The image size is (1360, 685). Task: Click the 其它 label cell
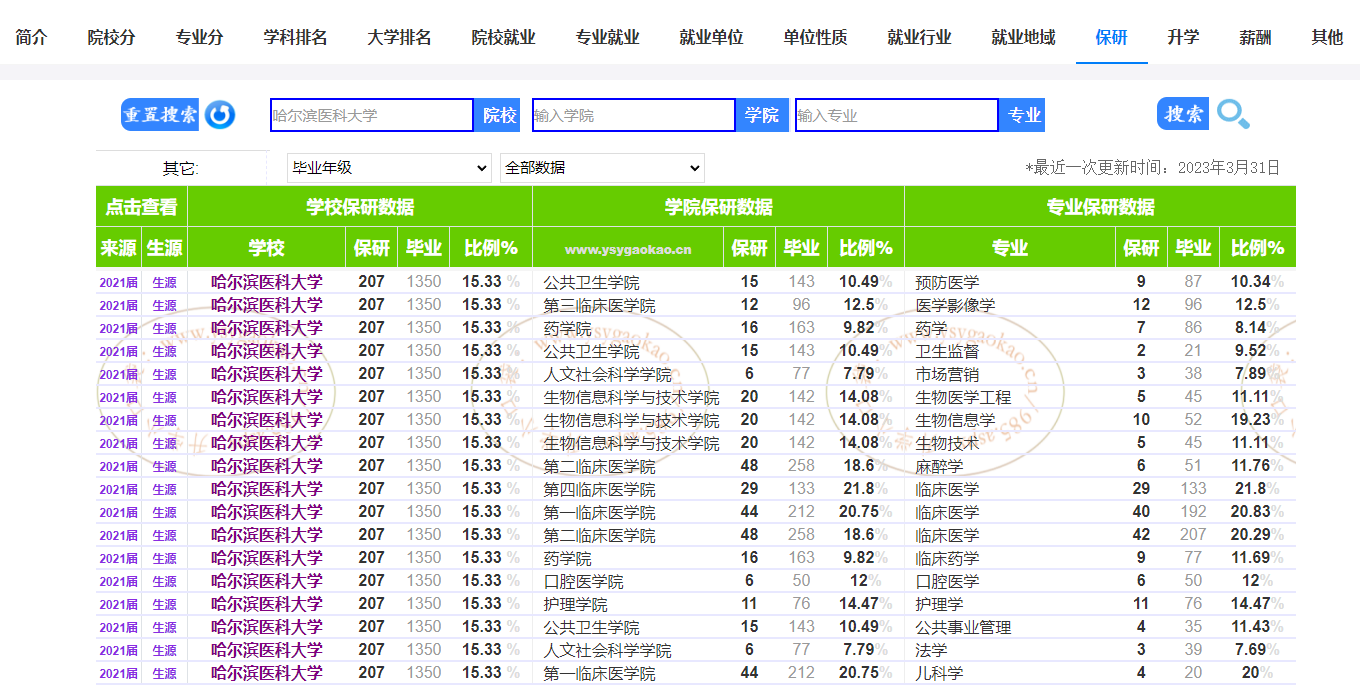pos(181,168)
